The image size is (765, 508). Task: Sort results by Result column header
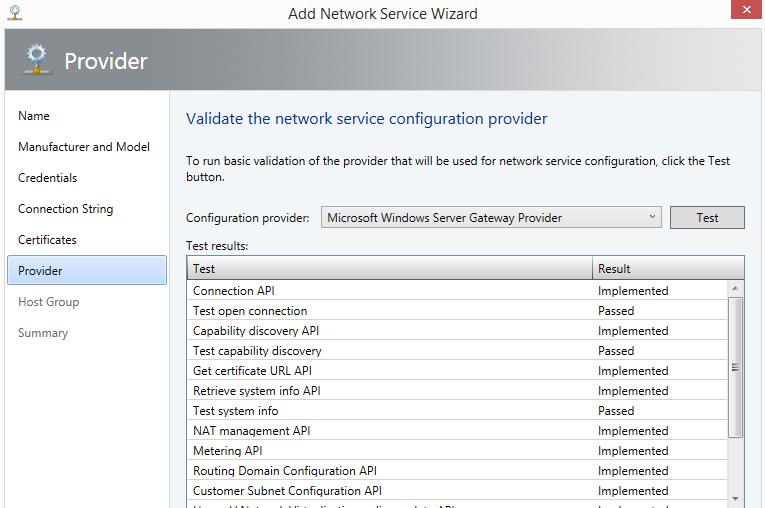click(x=667, y=268)
